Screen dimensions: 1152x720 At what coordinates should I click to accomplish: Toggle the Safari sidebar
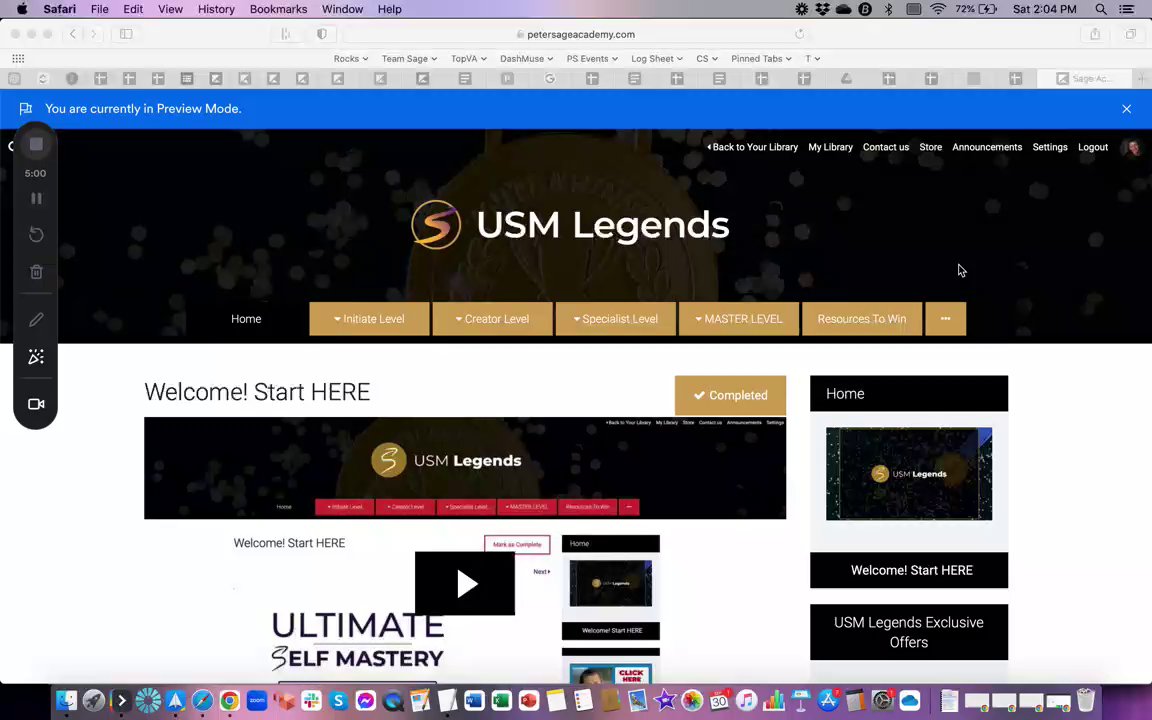[x=126, y=34]
